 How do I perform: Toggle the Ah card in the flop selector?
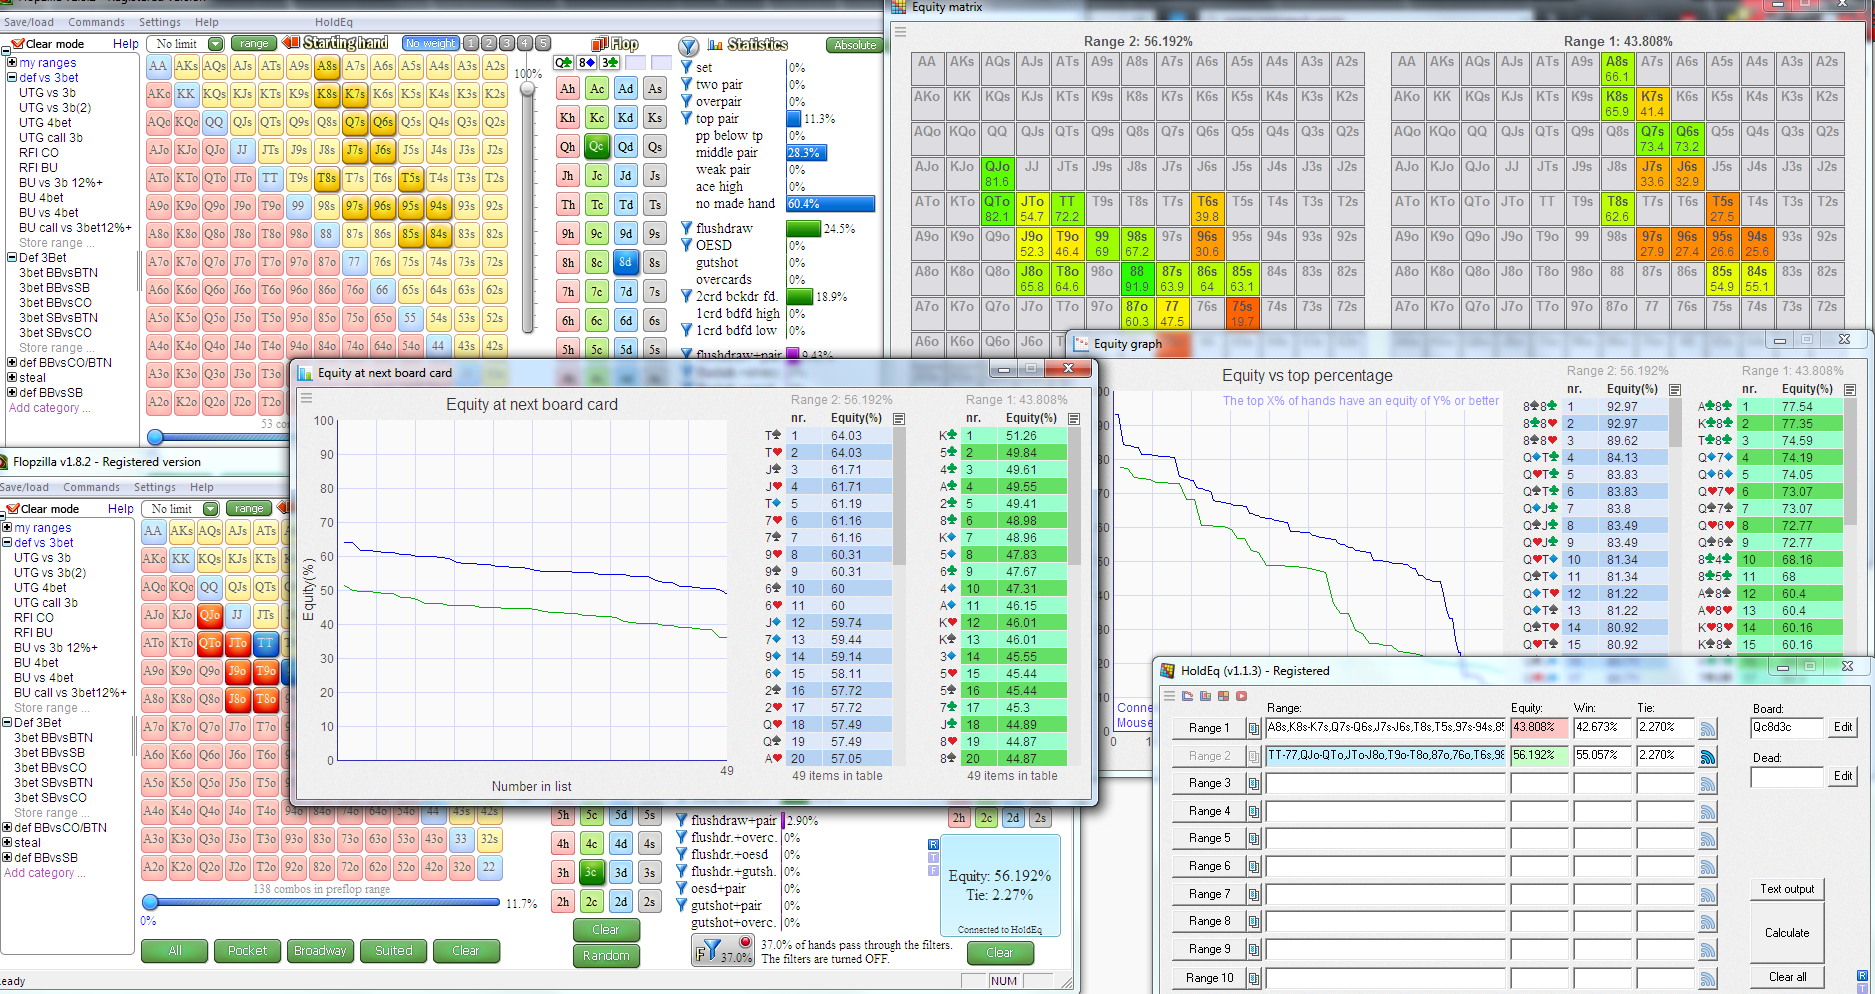point(568,88)
